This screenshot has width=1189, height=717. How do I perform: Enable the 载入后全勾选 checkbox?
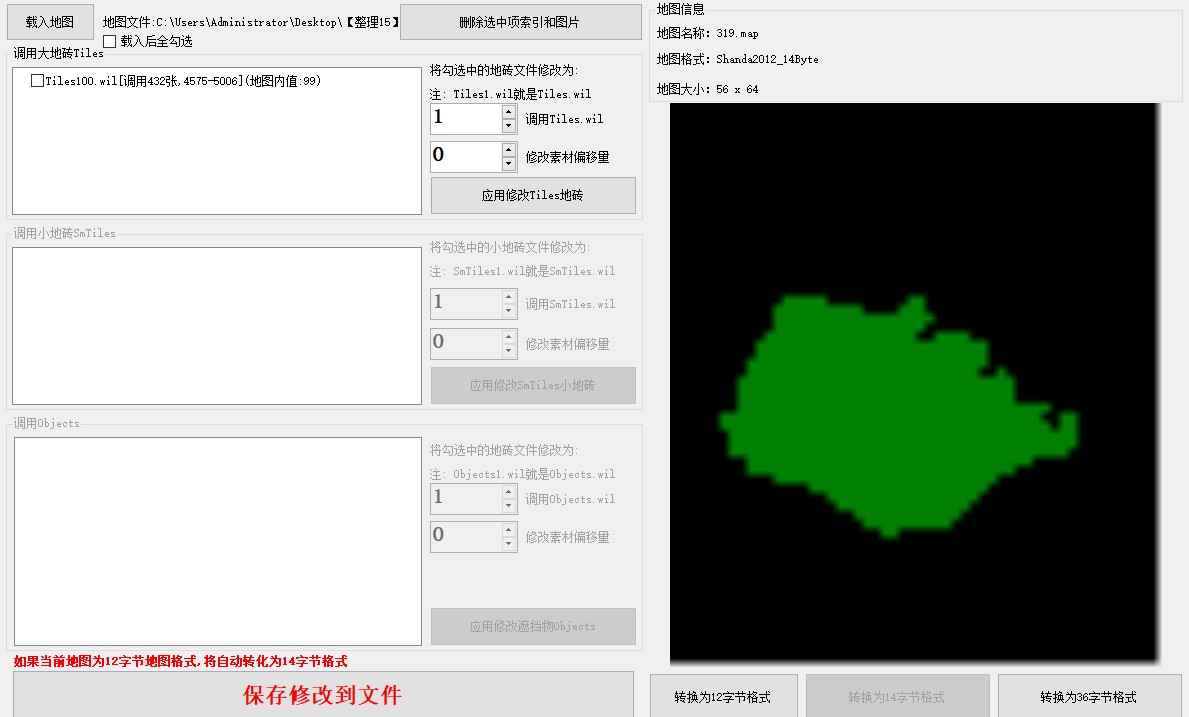(110, 41)
